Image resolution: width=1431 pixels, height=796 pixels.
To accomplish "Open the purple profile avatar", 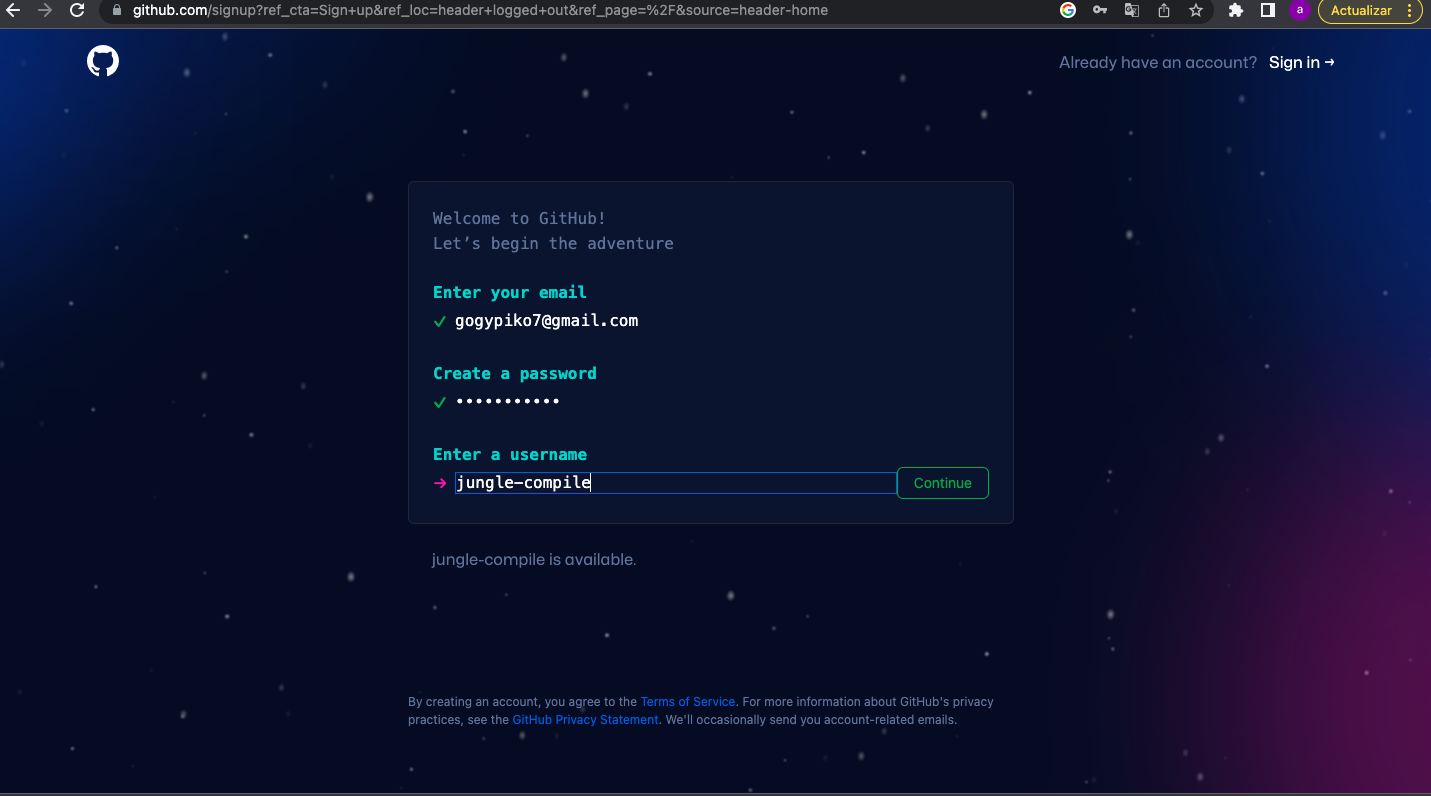I will point(1300,10).
